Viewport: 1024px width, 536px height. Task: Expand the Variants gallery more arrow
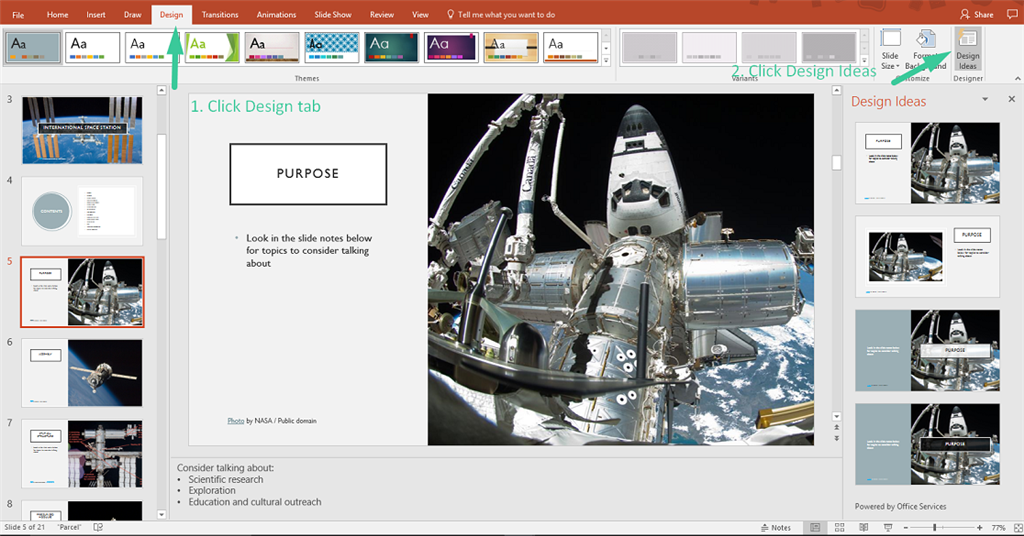click(x=865, y=61)
